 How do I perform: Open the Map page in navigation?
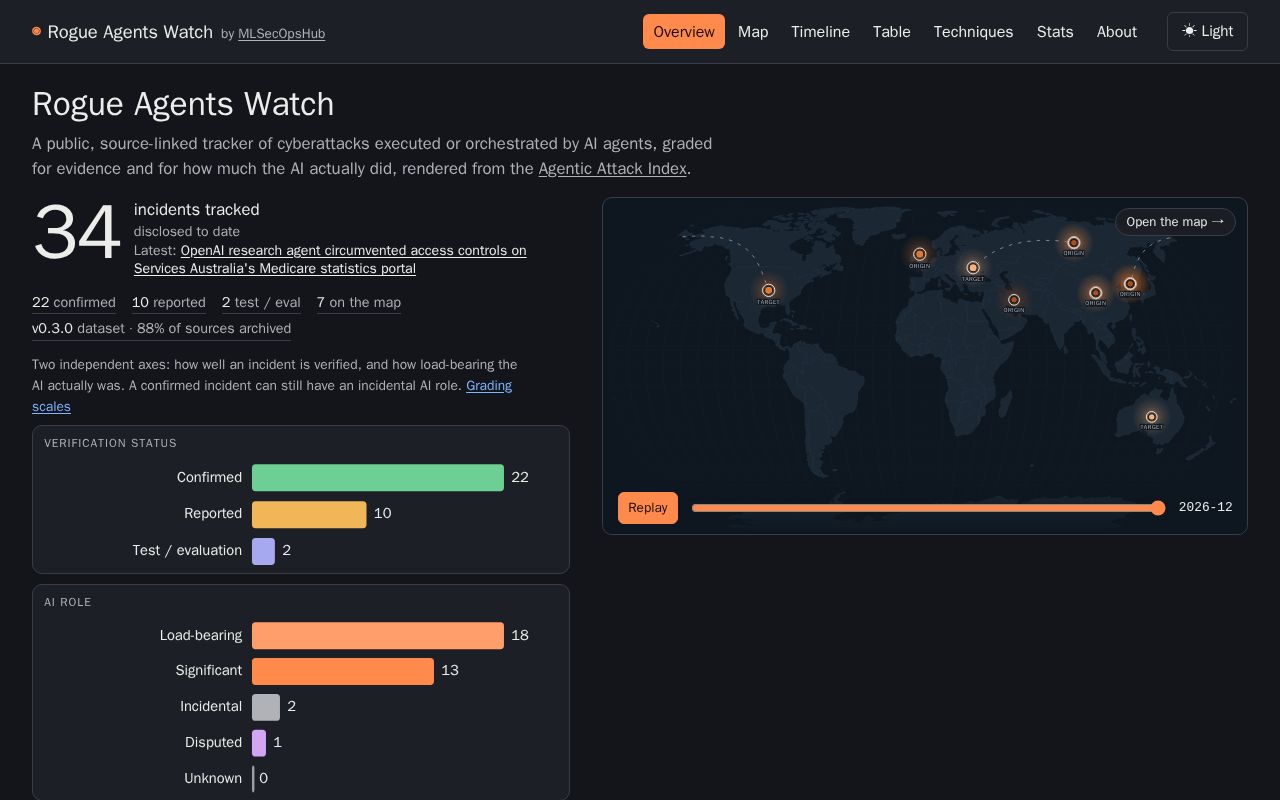753,32
